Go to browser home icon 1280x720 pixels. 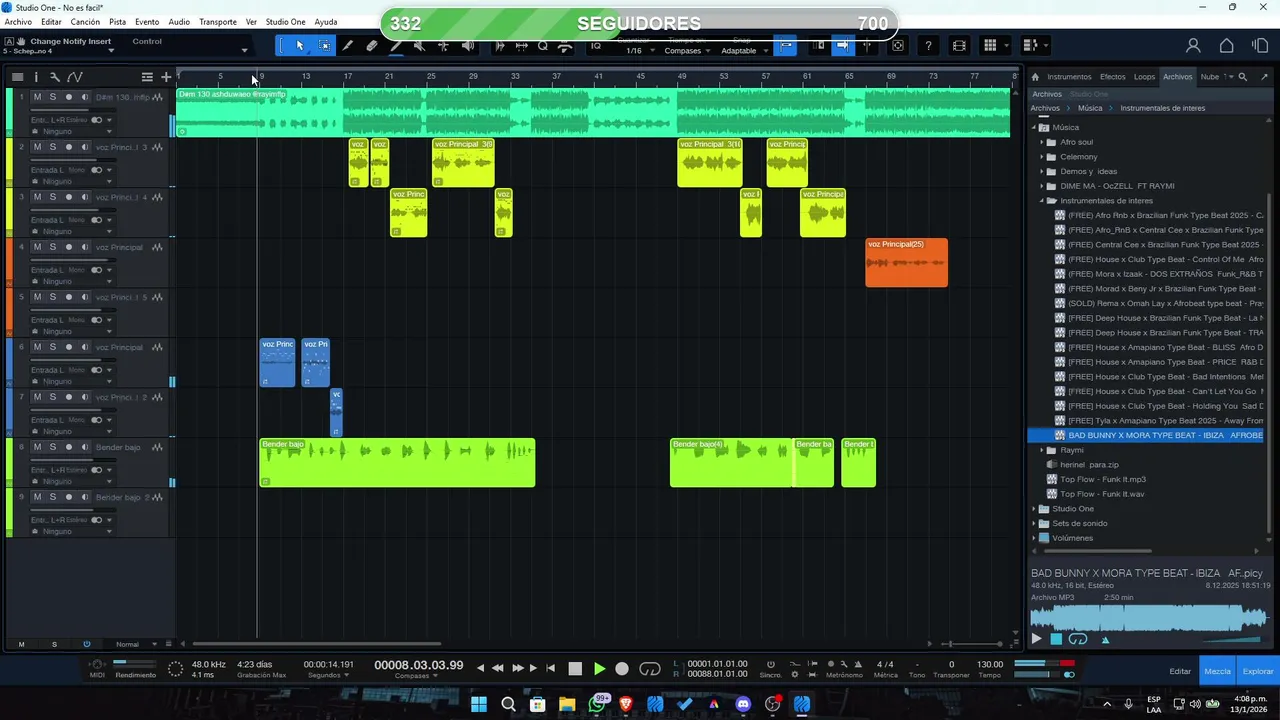pyautogui.click(x=1036, y=77)
